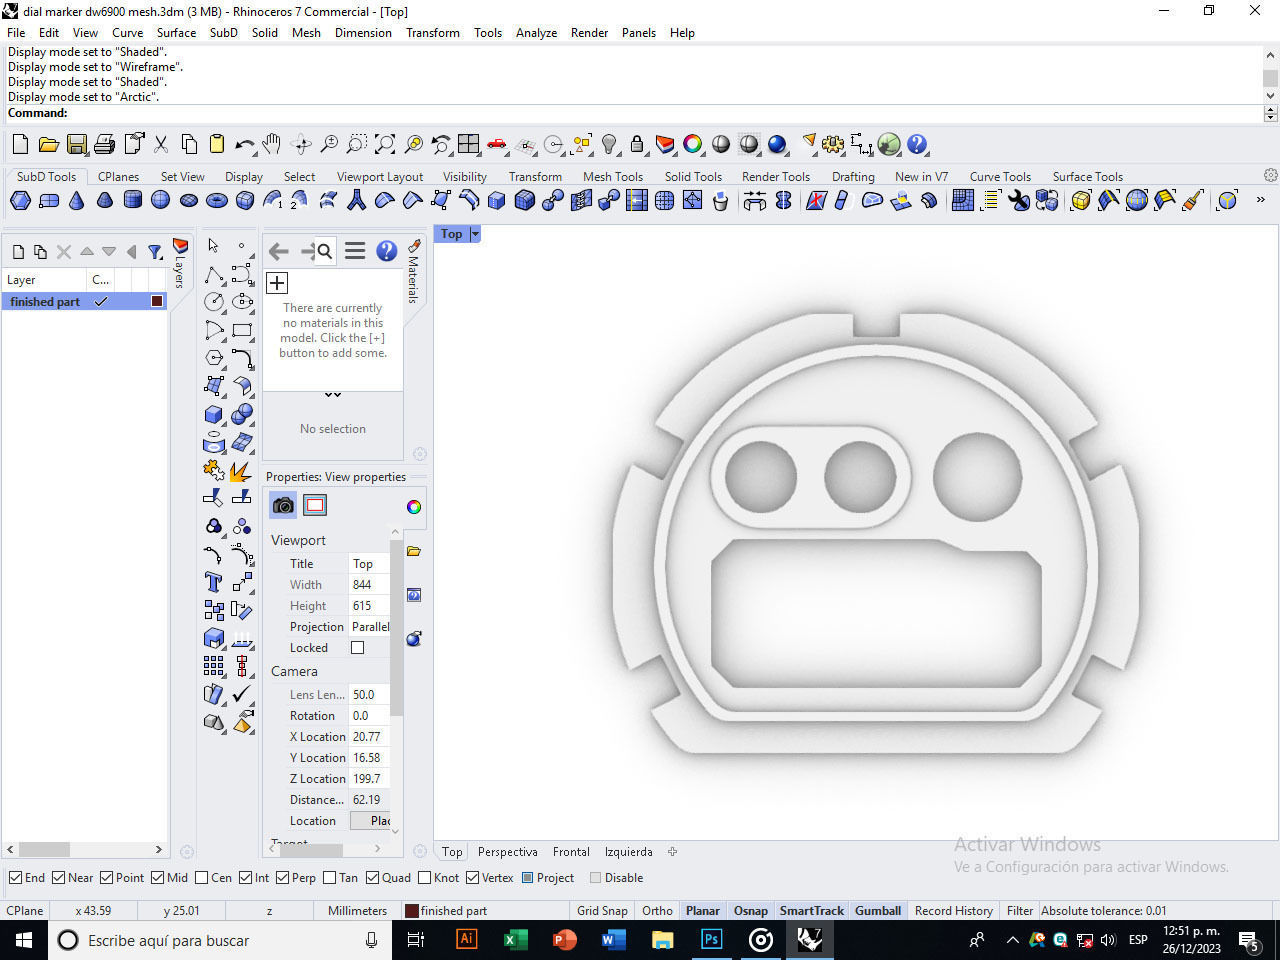Open the Properties panel gear menu
Viewport: 1280px width, 960px height.
(x=420, y=852)
